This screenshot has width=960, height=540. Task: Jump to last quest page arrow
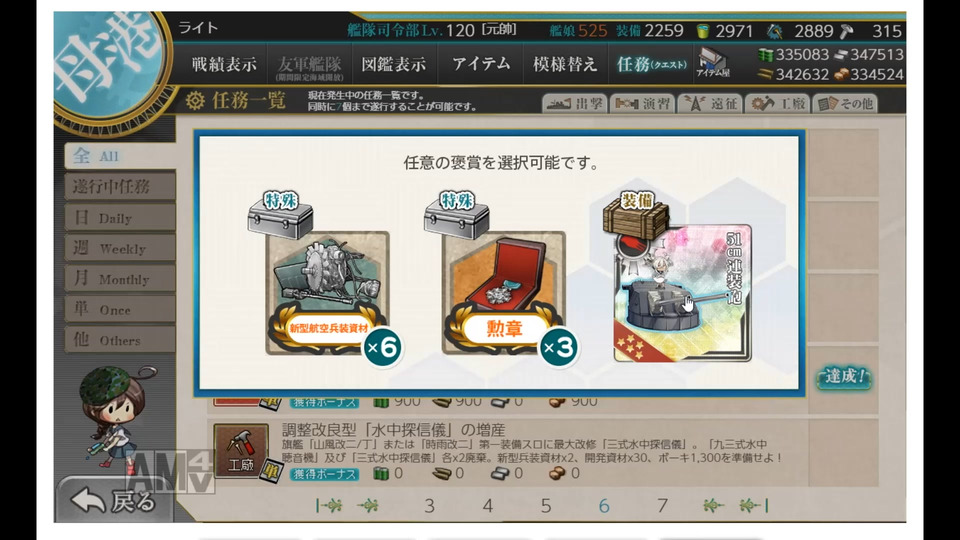[x=754, y=505]
